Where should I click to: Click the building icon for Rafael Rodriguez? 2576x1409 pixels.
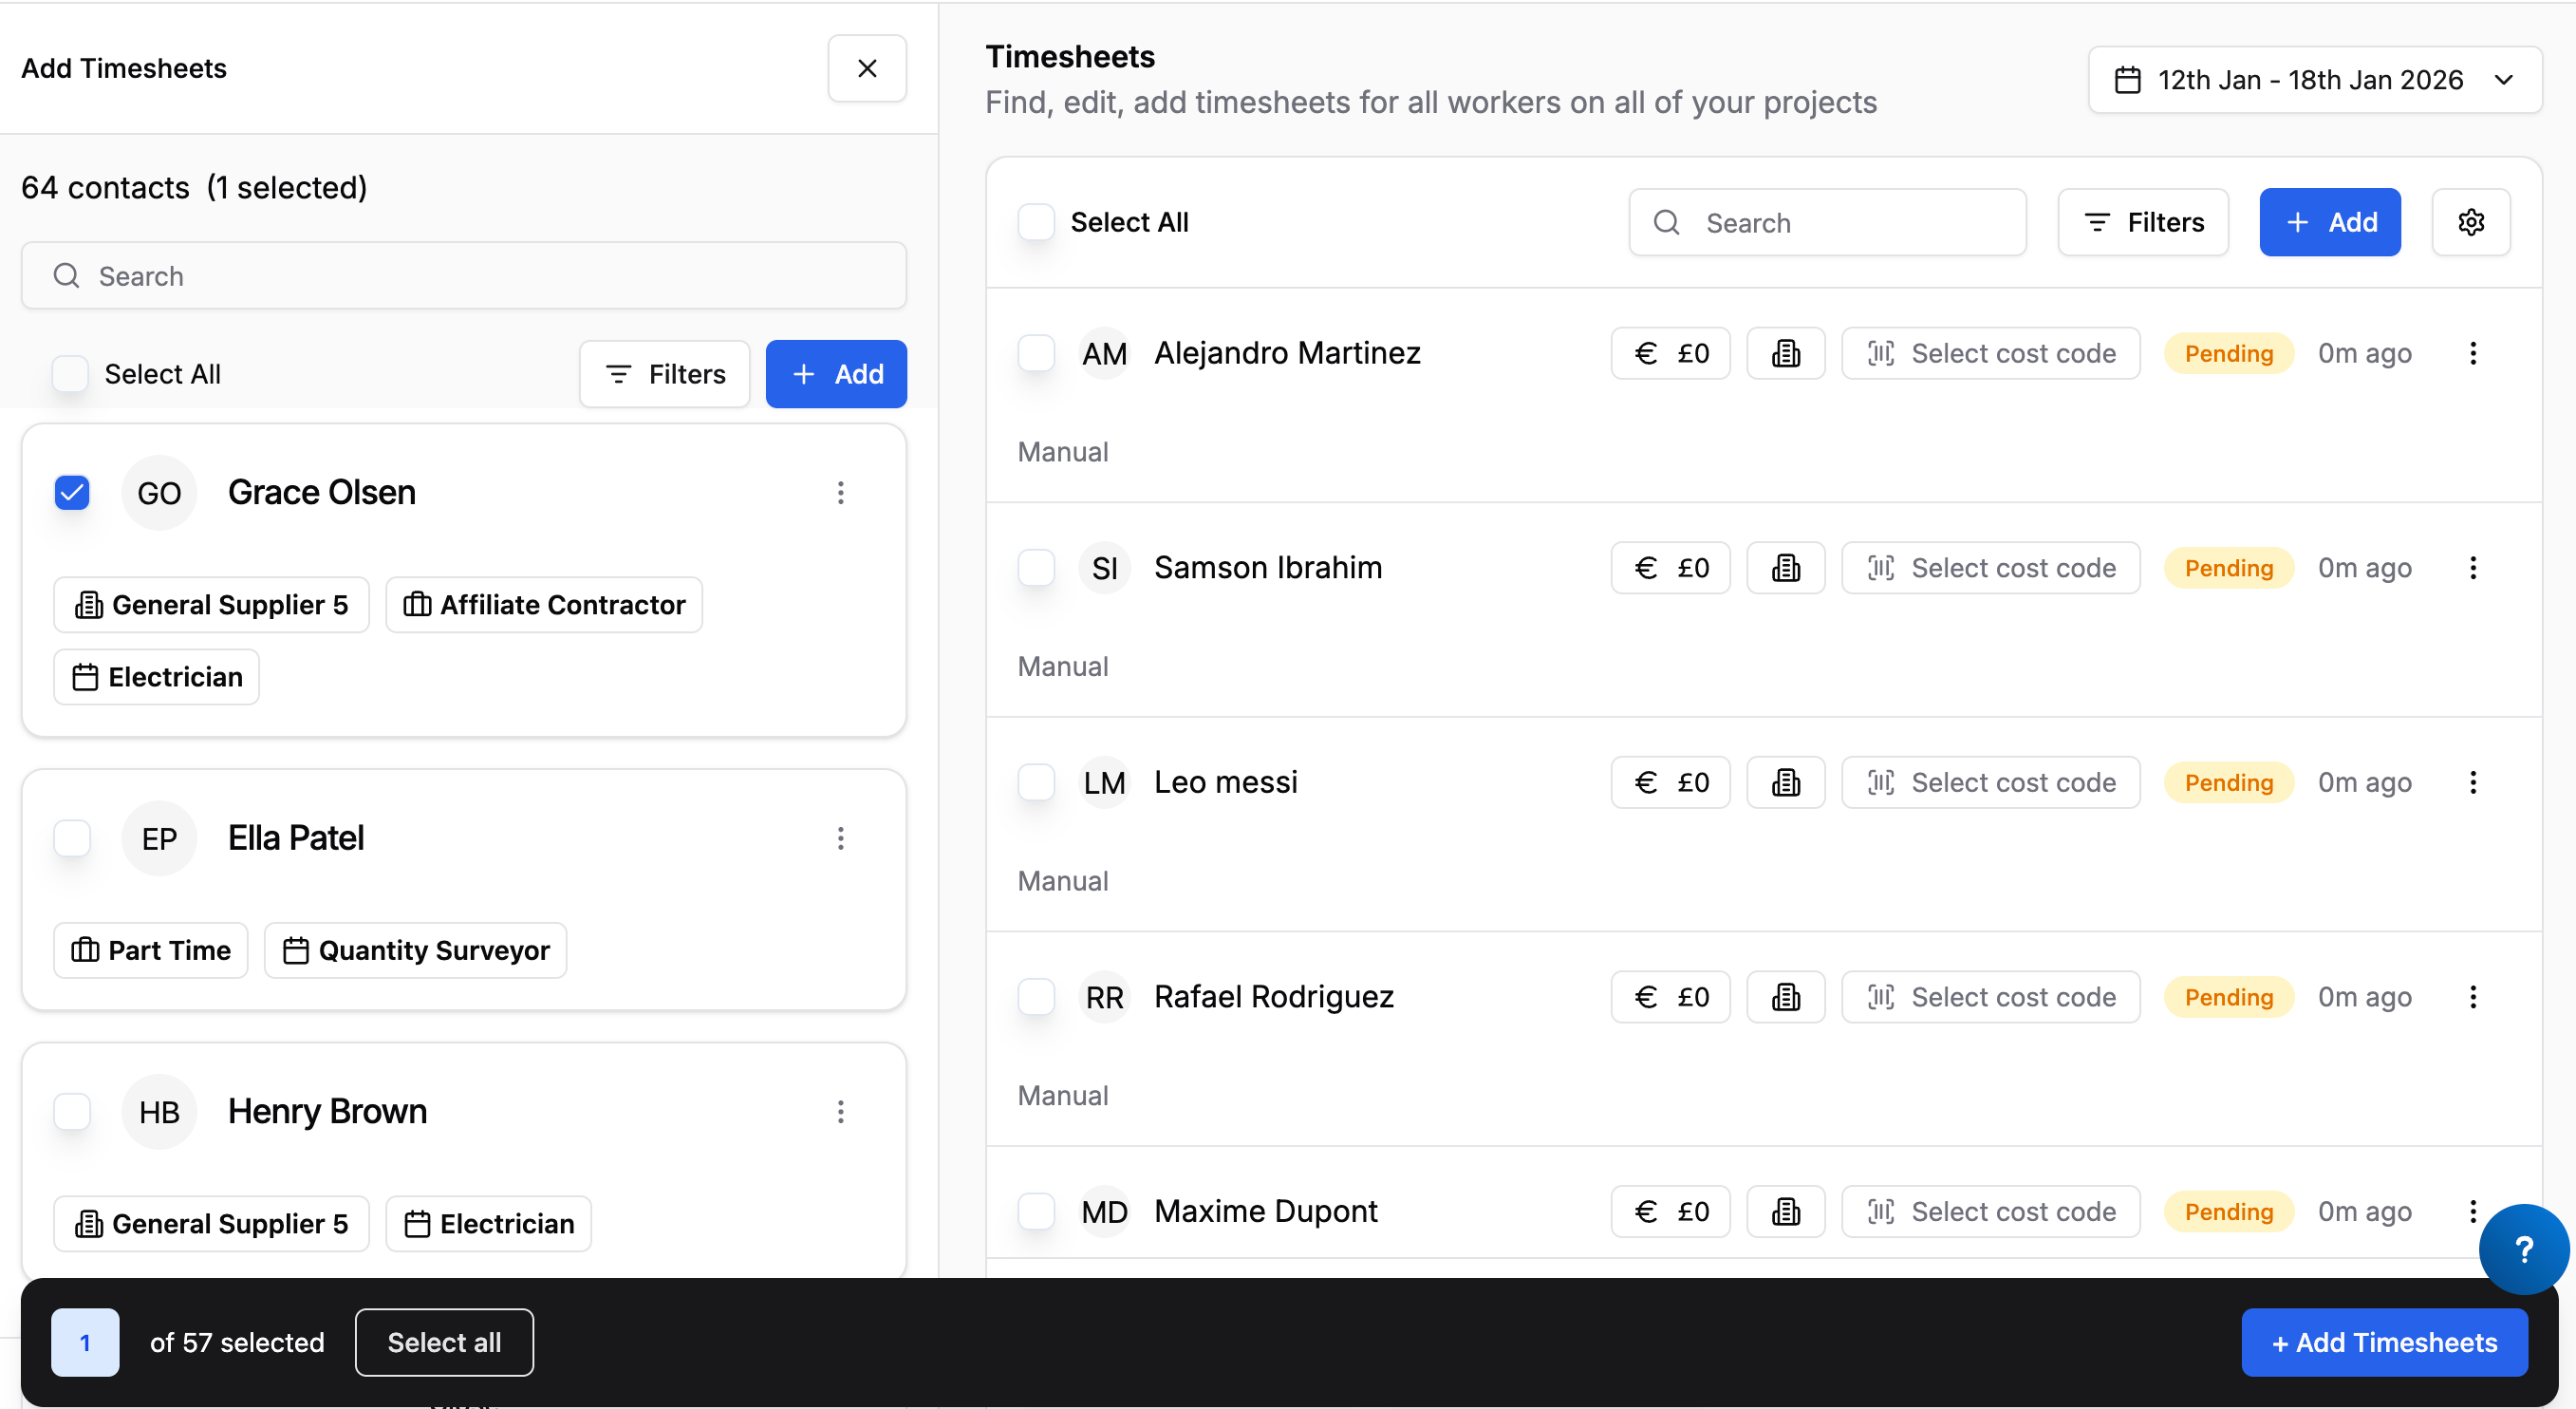pos(1786,997)
